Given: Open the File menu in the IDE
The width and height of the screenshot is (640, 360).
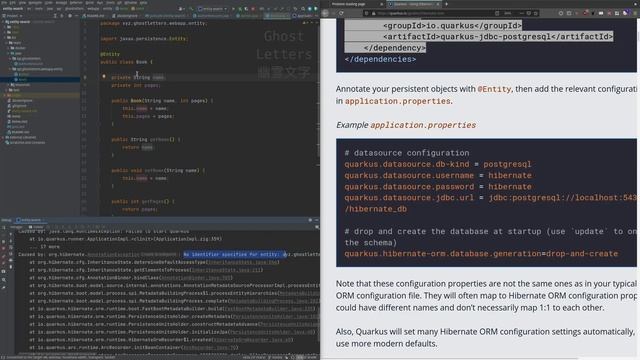Looking at the screenshot, I should click(4, 2).
